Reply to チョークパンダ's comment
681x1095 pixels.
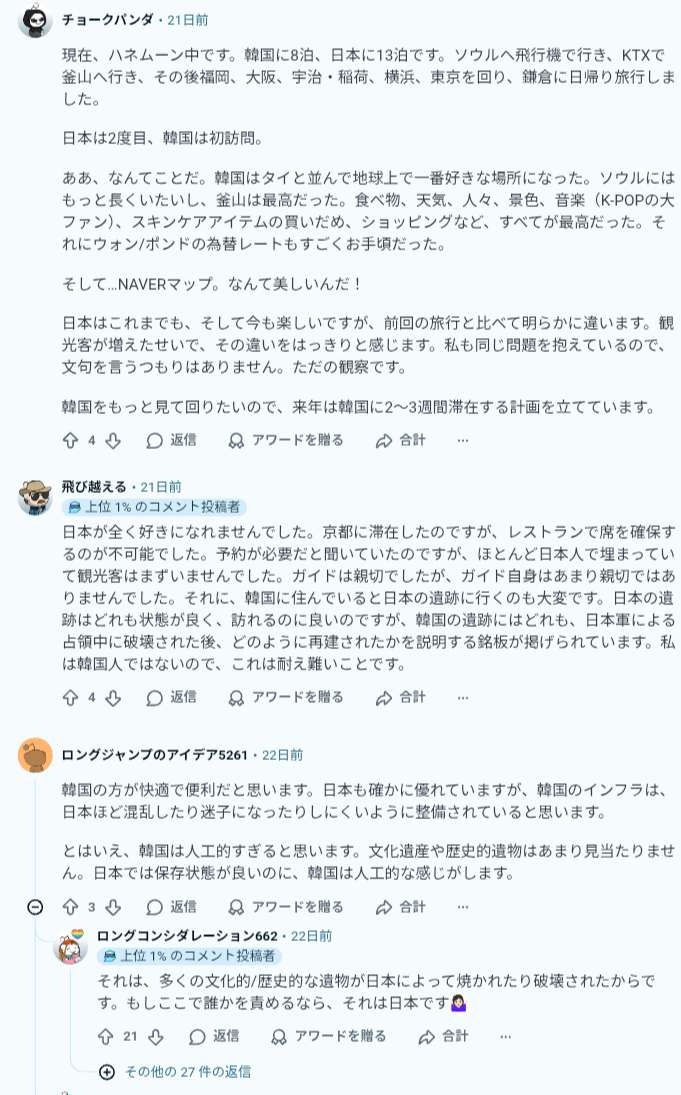click(171, 440)
